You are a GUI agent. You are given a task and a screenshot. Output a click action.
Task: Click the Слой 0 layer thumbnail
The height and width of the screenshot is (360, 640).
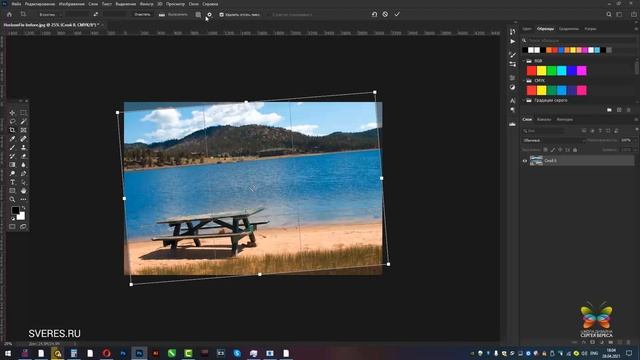point(536,160)
